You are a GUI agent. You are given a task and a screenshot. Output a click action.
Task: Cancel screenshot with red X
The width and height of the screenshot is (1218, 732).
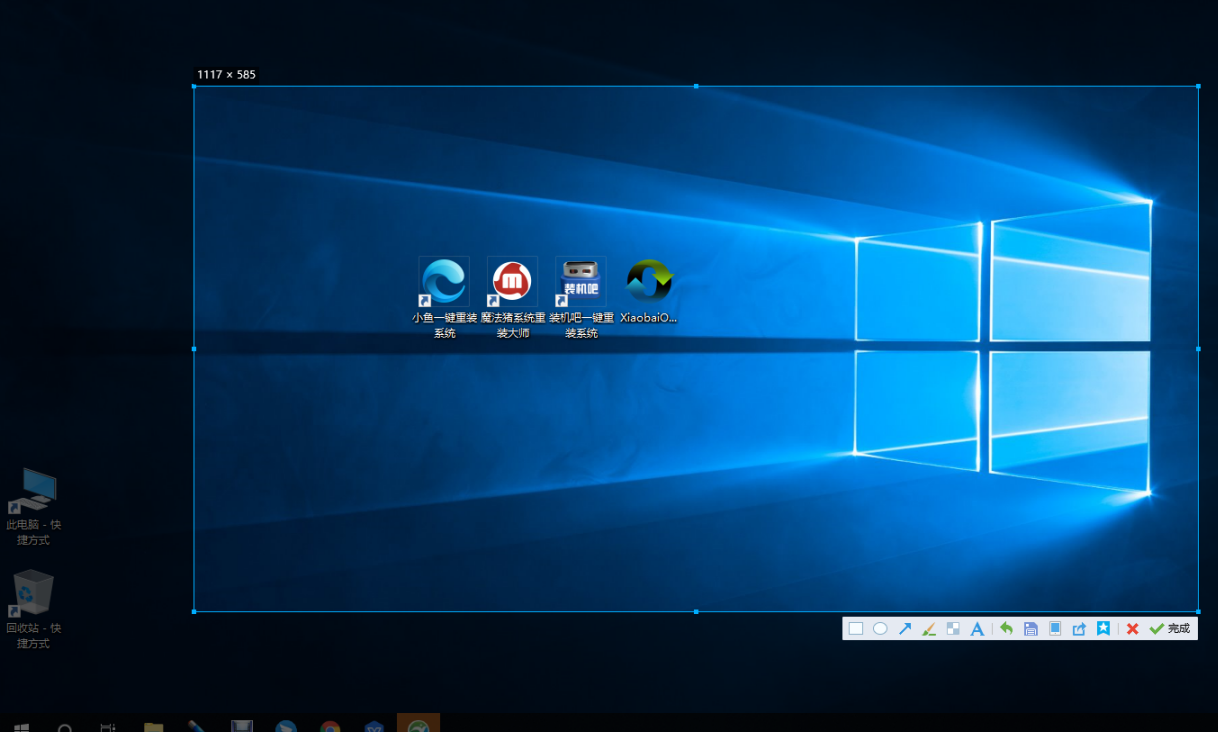pyautogui.click(x=1132, y=629)
